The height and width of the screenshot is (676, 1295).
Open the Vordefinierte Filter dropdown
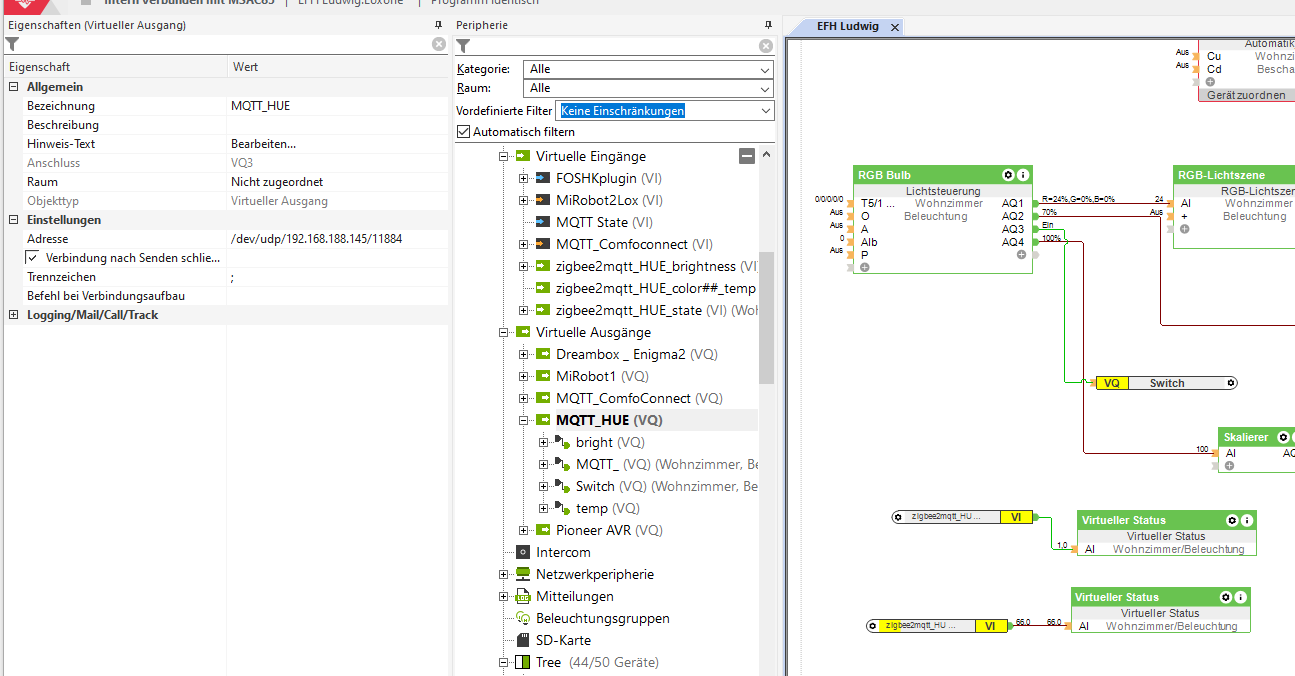(x=765, y=111)
